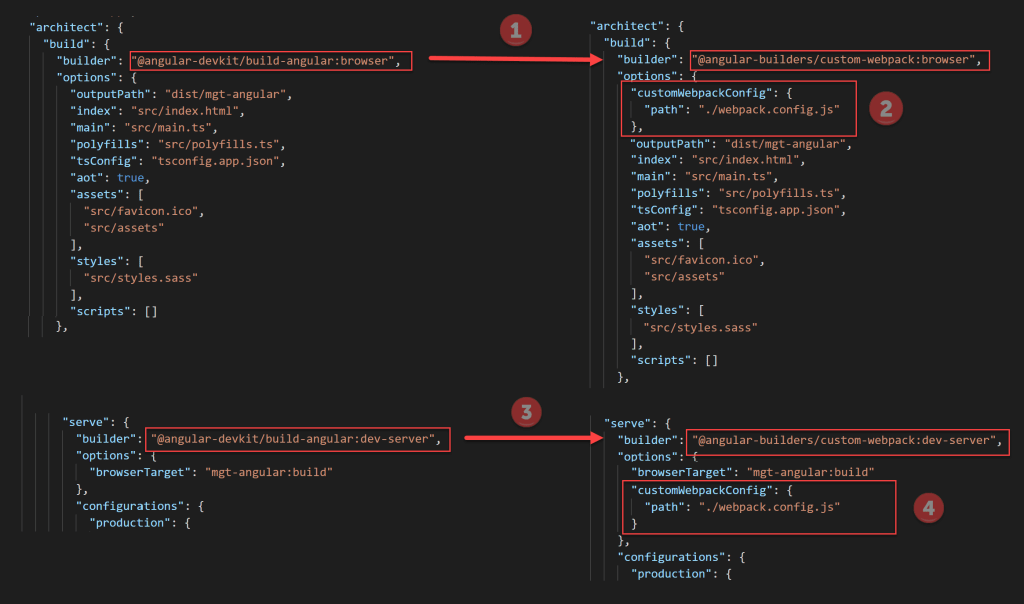Click the red circle badge numbered 3
The image size is (1024, 604).
point(527,410)
